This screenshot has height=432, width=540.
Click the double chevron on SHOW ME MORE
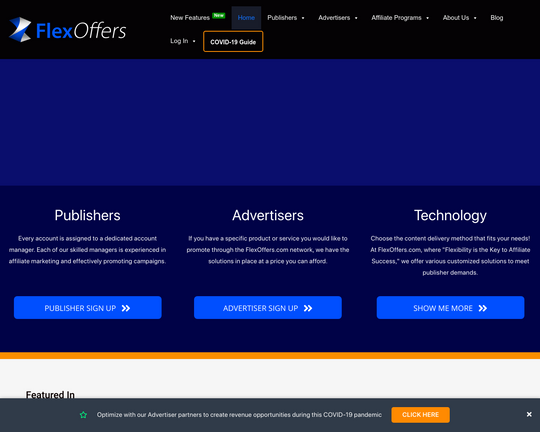(483, 308)
